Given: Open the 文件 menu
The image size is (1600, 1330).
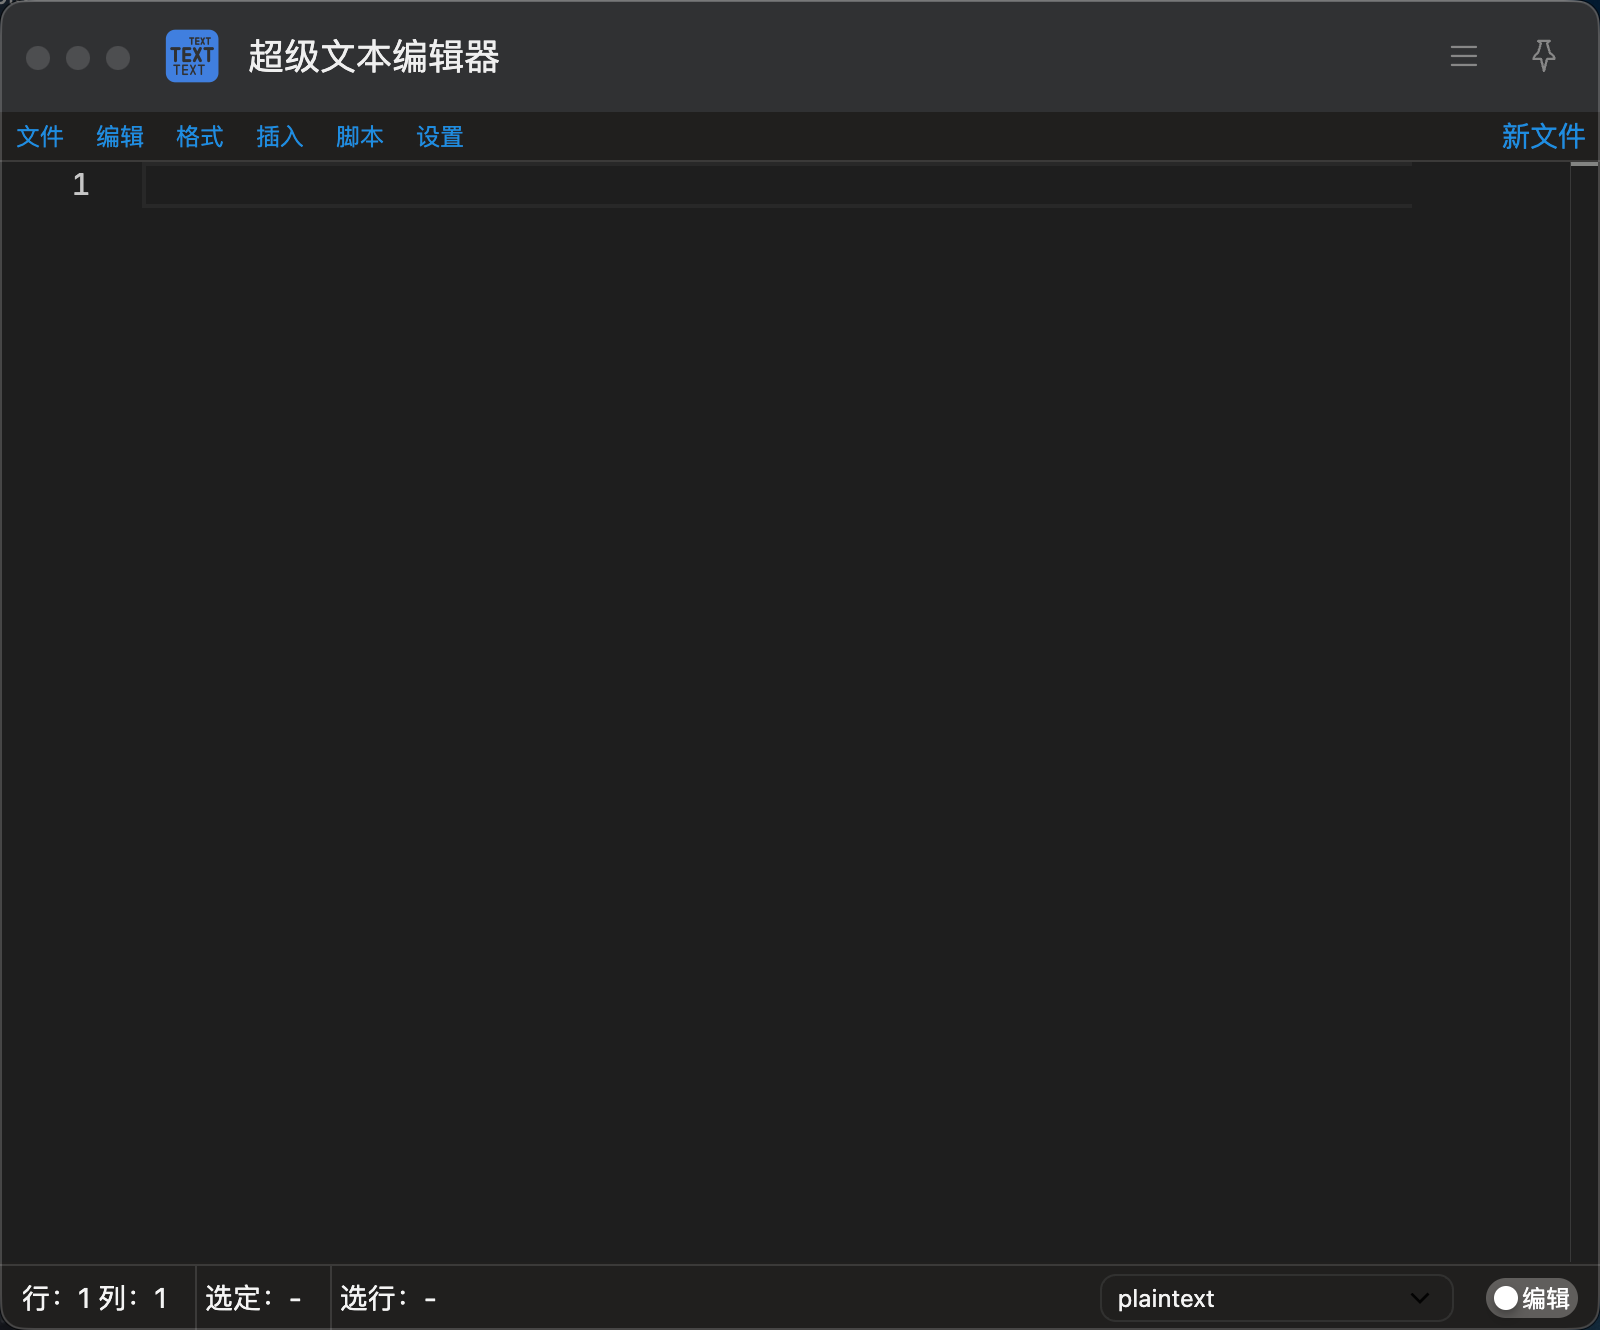Looking at the screenshot, I should click(40, 137).
